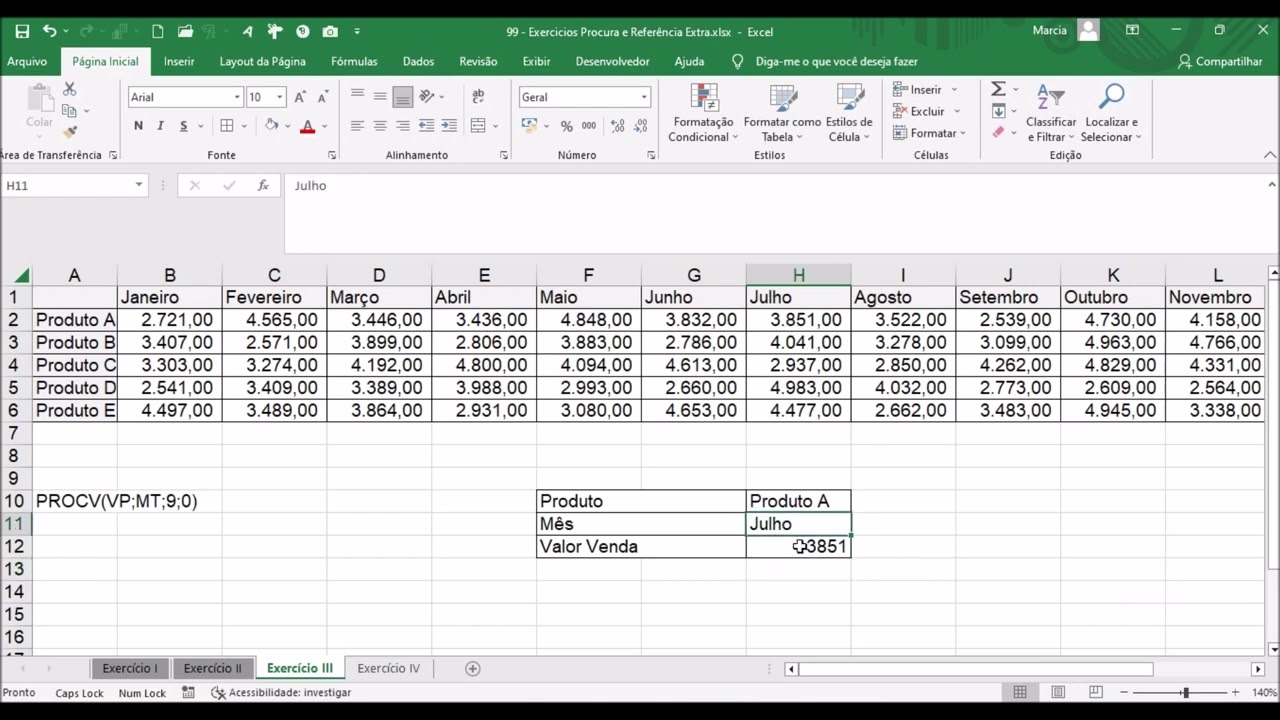Decrease the font size

point(322,97)
